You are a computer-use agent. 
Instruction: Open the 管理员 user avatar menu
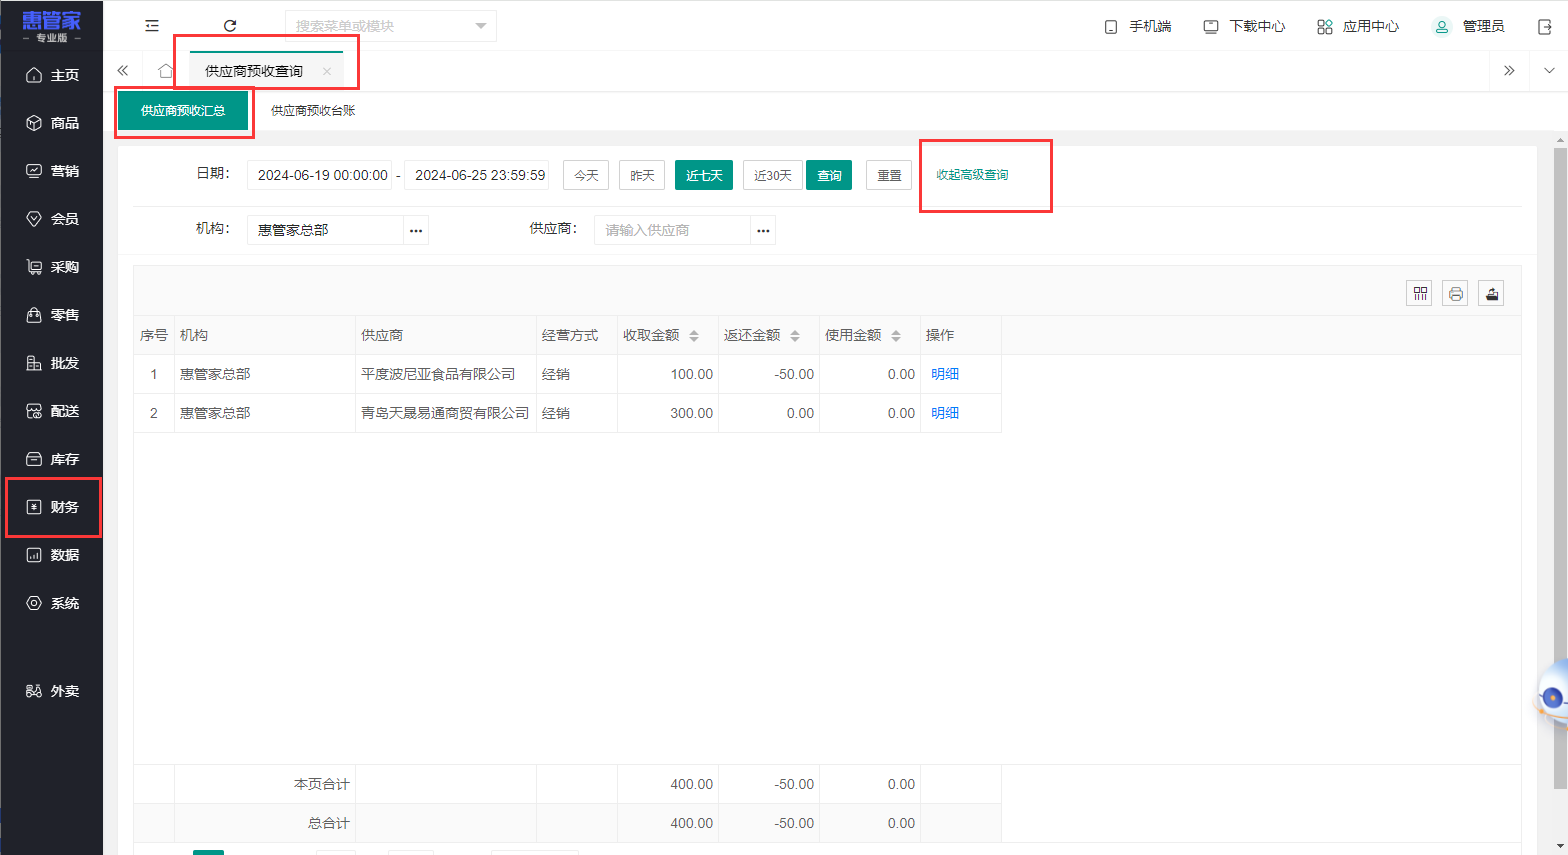pyautogui.click(x=1468, y=26)
